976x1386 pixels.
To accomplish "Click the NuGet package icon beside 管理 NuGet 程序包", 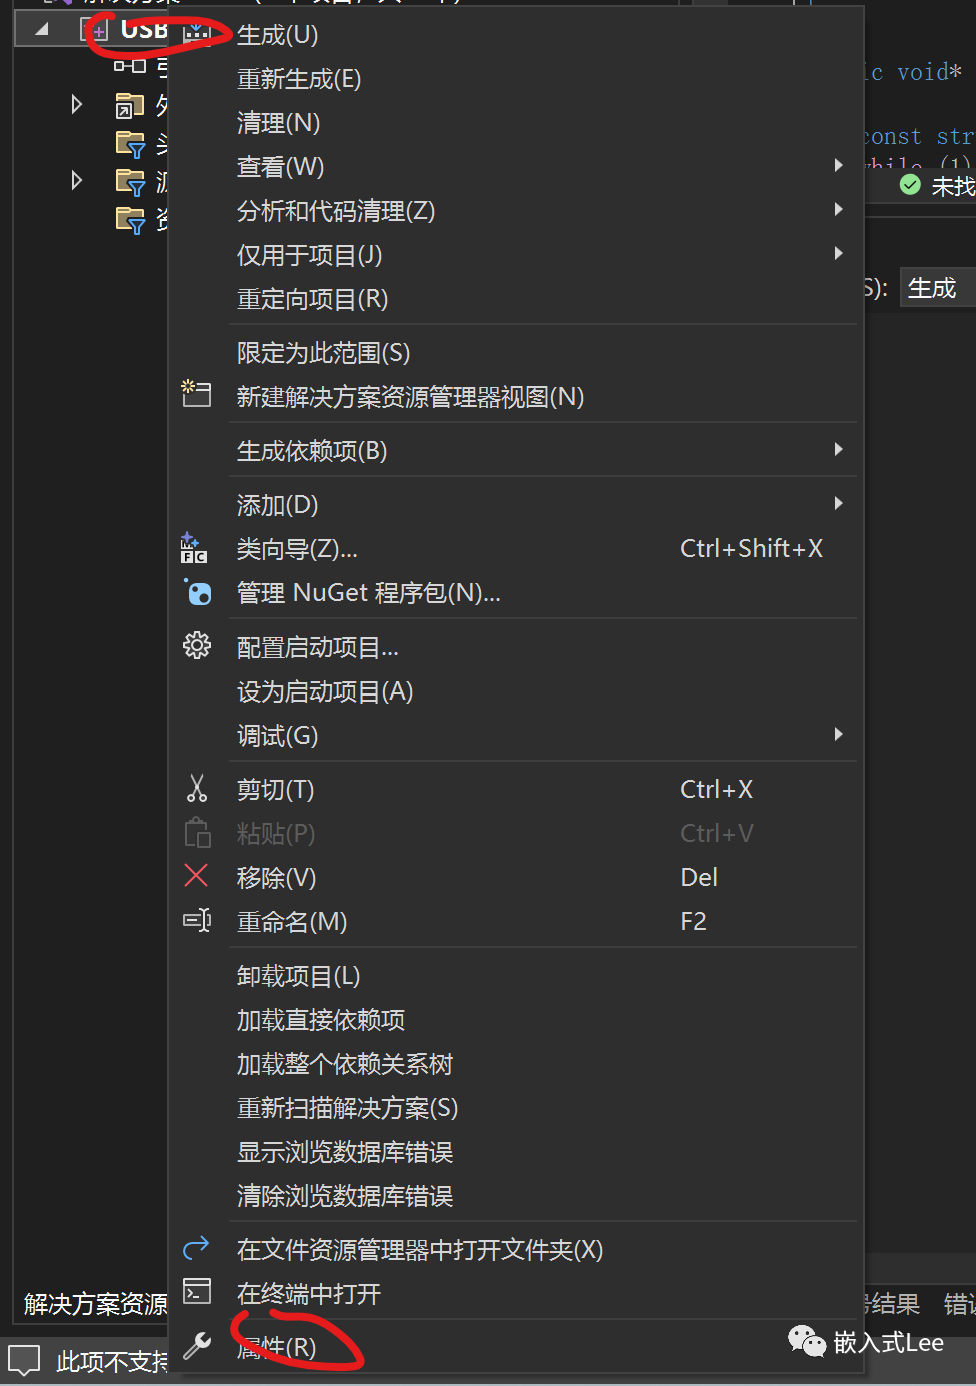I will pyautogui.click(x=199, y=592).
